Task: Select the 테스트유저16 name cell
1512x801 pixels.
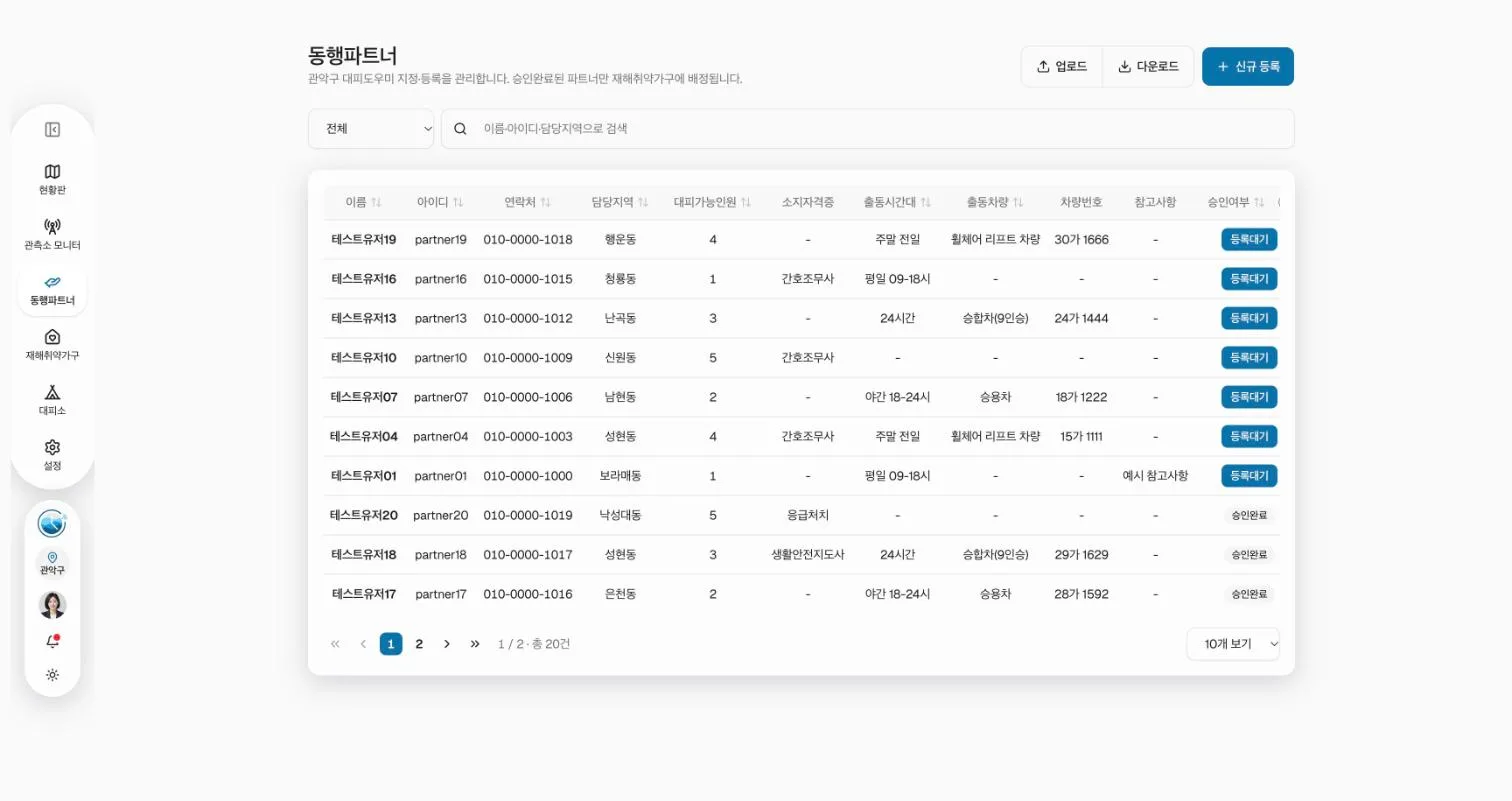Action: coord(364,279)
